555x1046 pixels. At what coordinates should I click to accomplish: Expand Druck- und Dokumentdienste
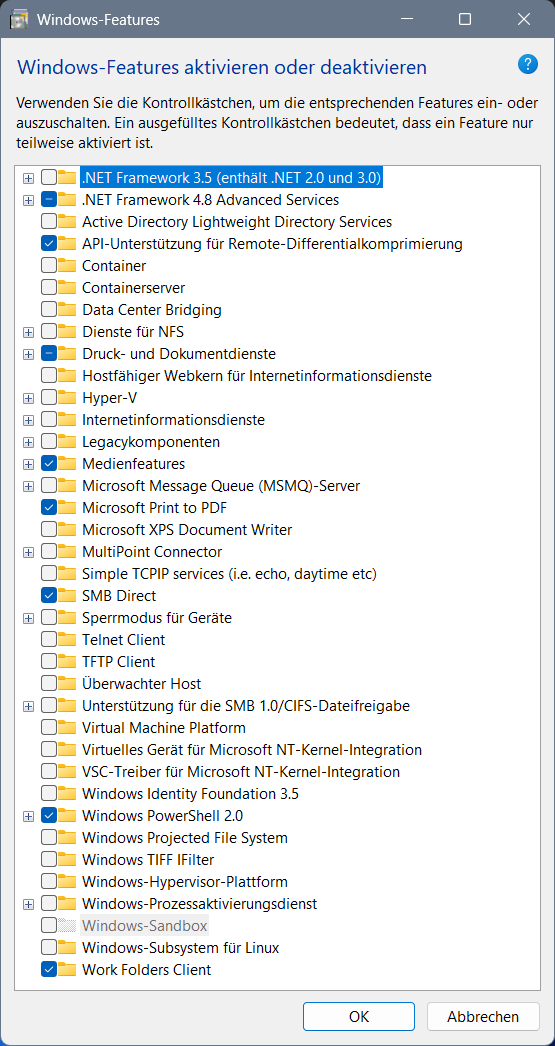(x=28, y=354)
